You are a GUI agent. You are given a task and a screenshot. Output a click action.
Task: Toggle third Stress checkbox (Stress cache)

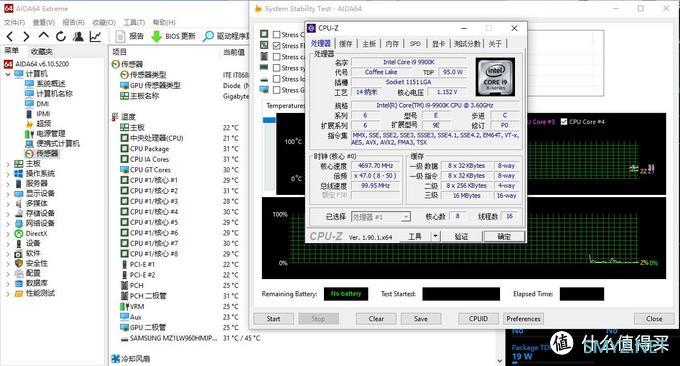point(276,57)
